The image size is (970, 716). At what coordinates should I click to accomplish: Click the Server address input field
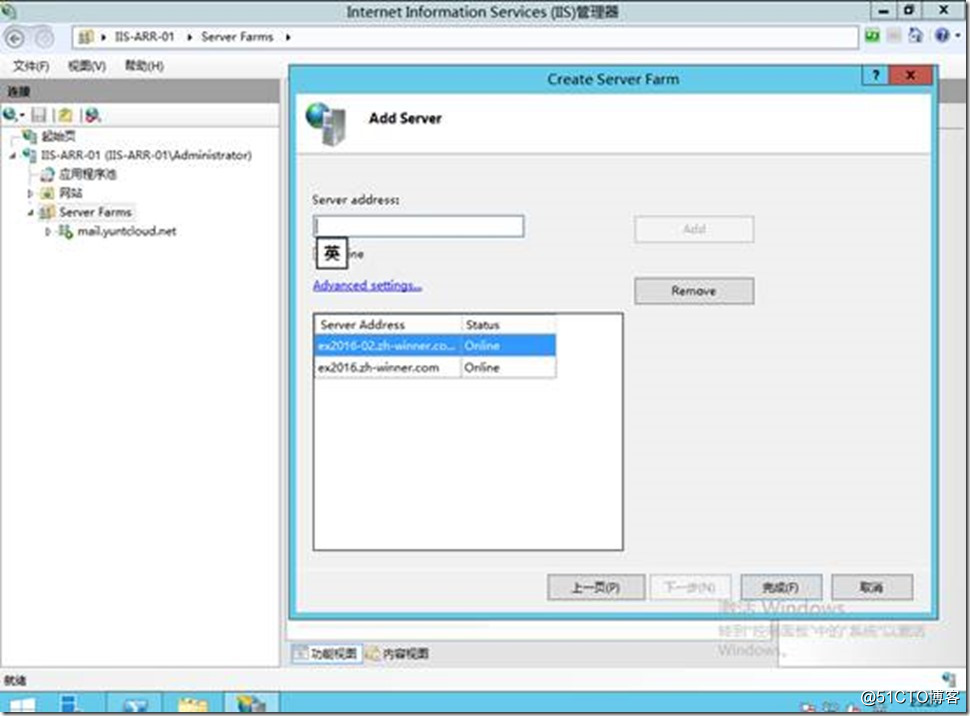(419, 226)
